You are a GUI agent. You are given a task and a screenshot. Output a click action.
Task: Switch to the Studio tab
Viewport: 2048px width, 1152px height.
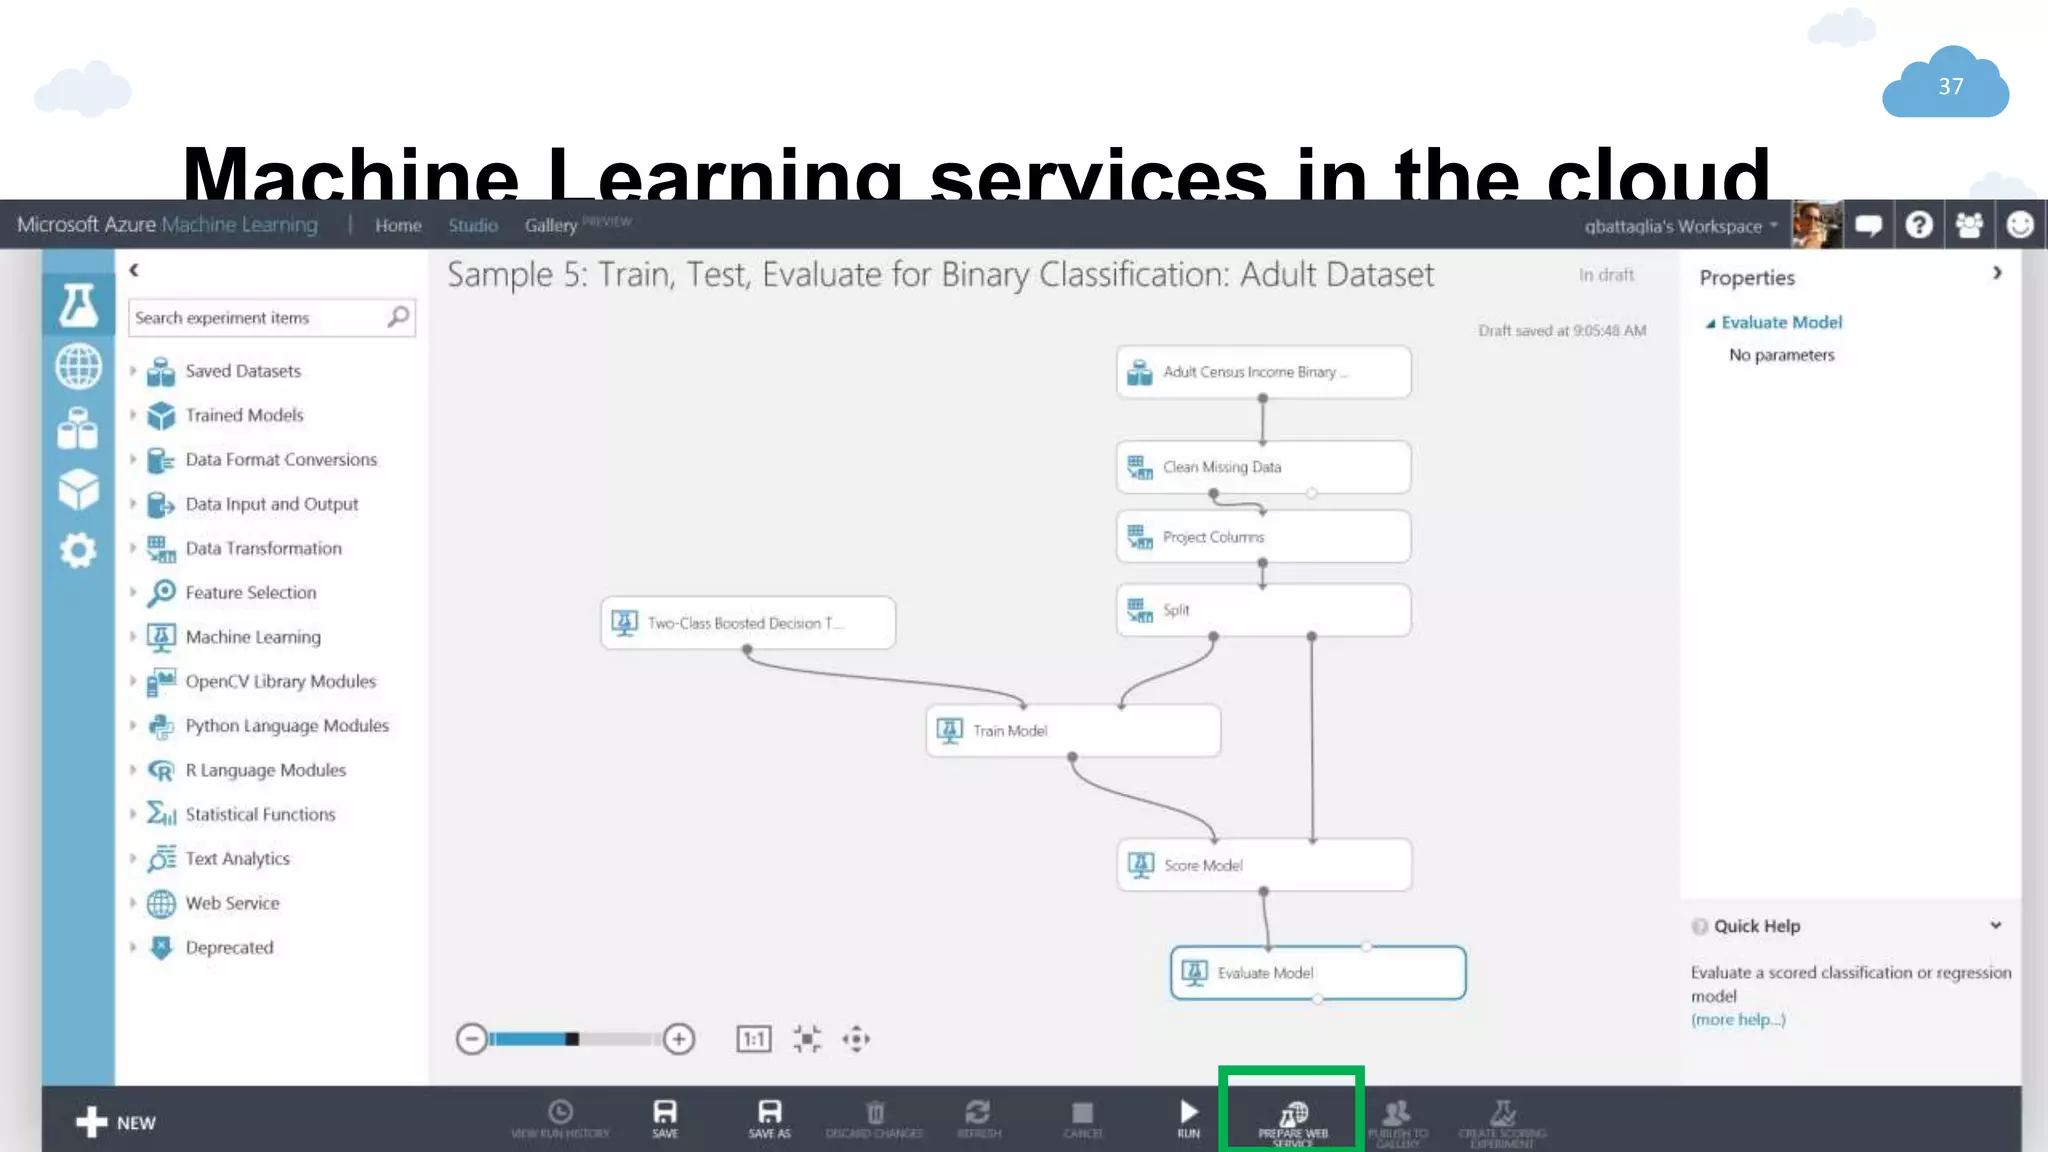coord(473,226)
